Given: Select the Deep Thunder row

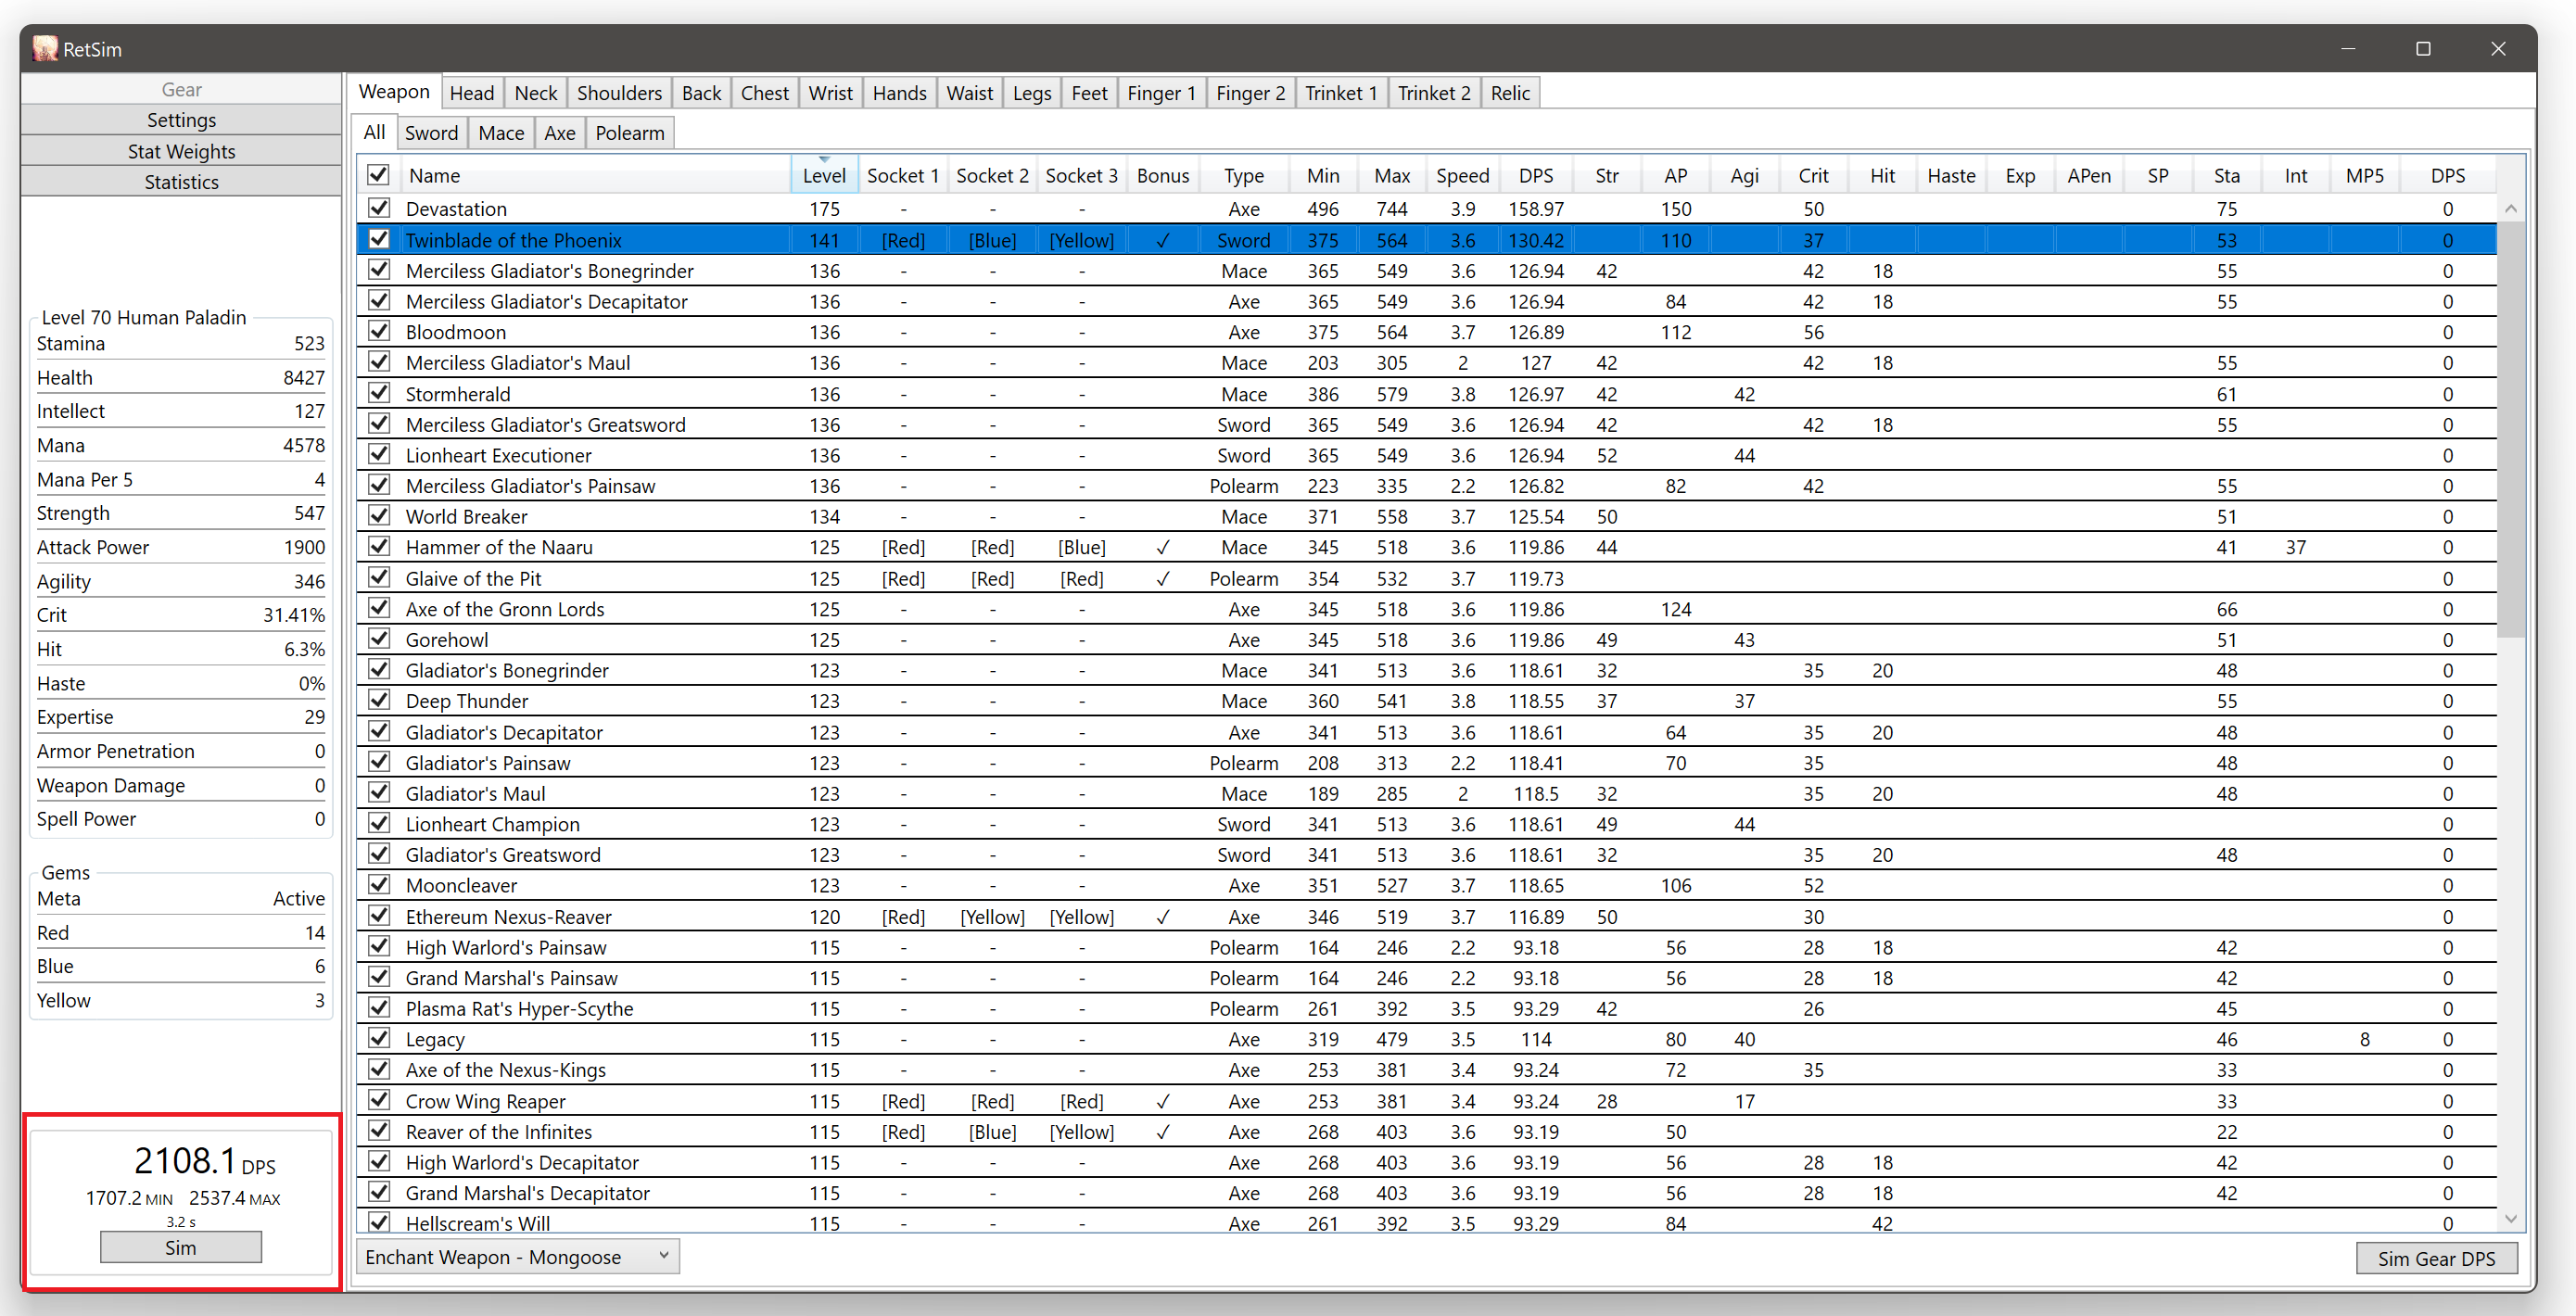Looking at the screenshot, I should pyautogui.click(x=1426, y=701).
